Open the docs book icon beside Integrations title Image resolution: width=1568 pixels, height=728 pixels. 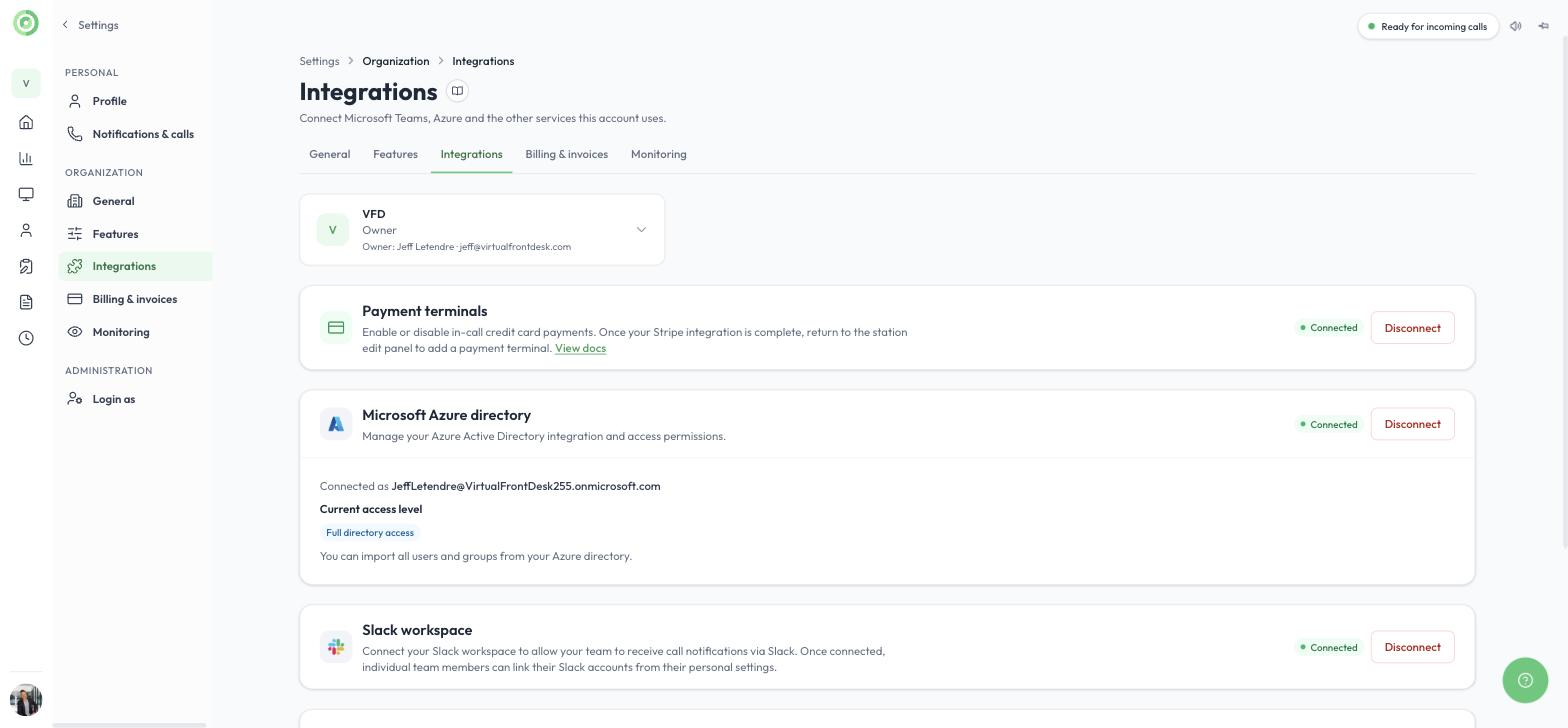(457, 91)
